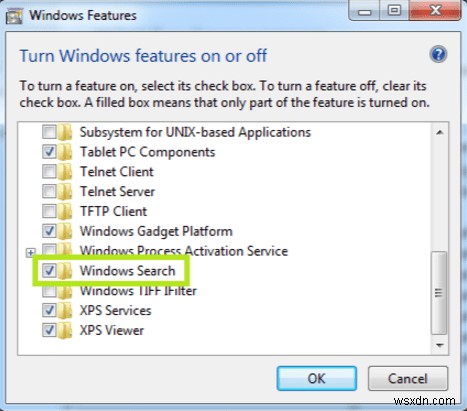Click the scrollbar up arrow
This screenshot has height=411, width=467.
[x=440, y=132]
